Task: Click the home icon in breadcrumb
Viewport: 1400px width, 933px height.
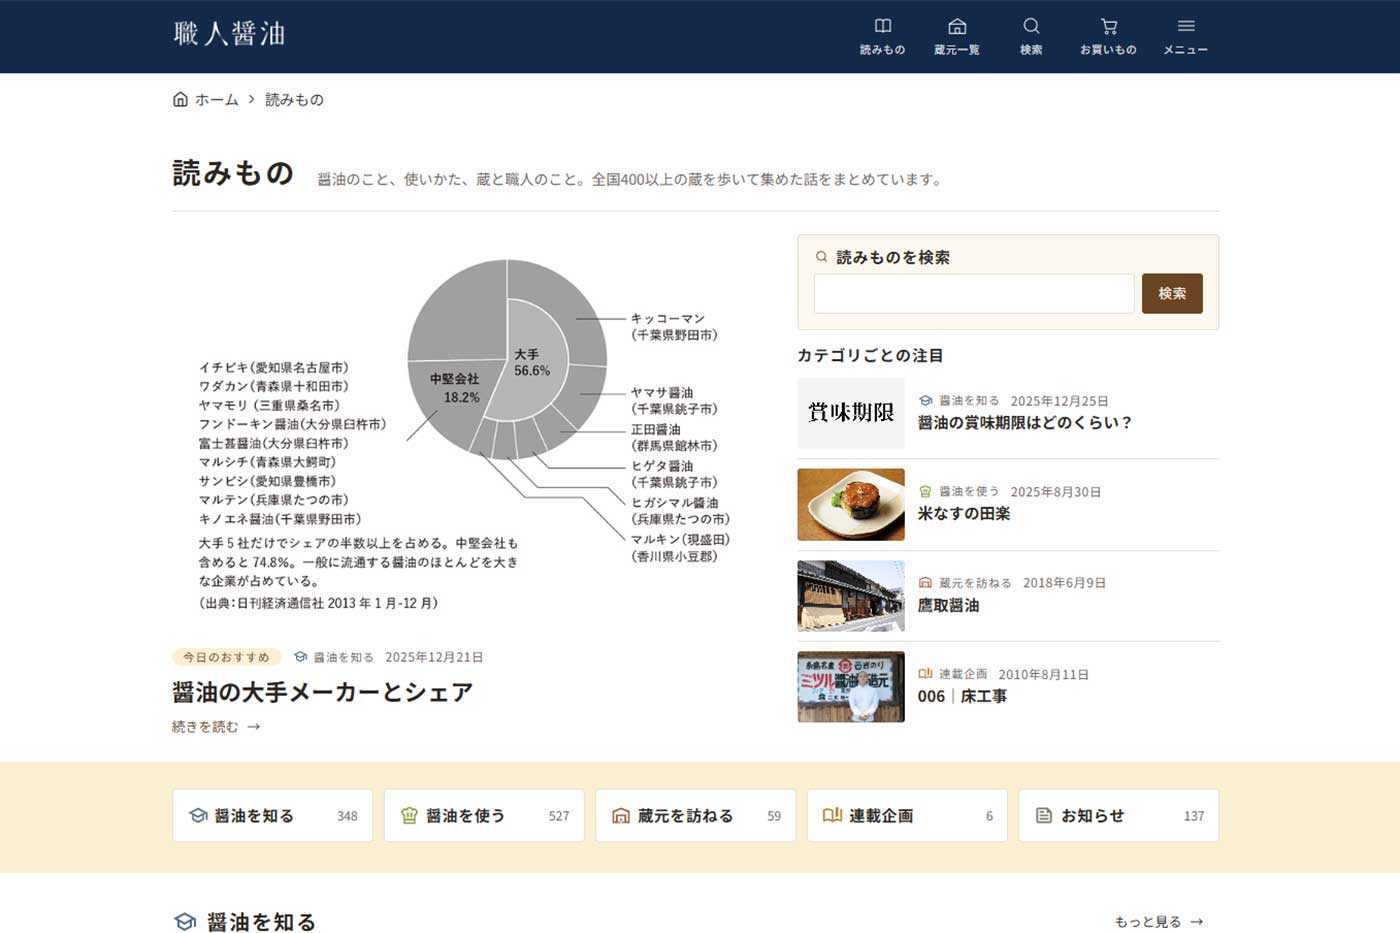Action: [180, 99]
